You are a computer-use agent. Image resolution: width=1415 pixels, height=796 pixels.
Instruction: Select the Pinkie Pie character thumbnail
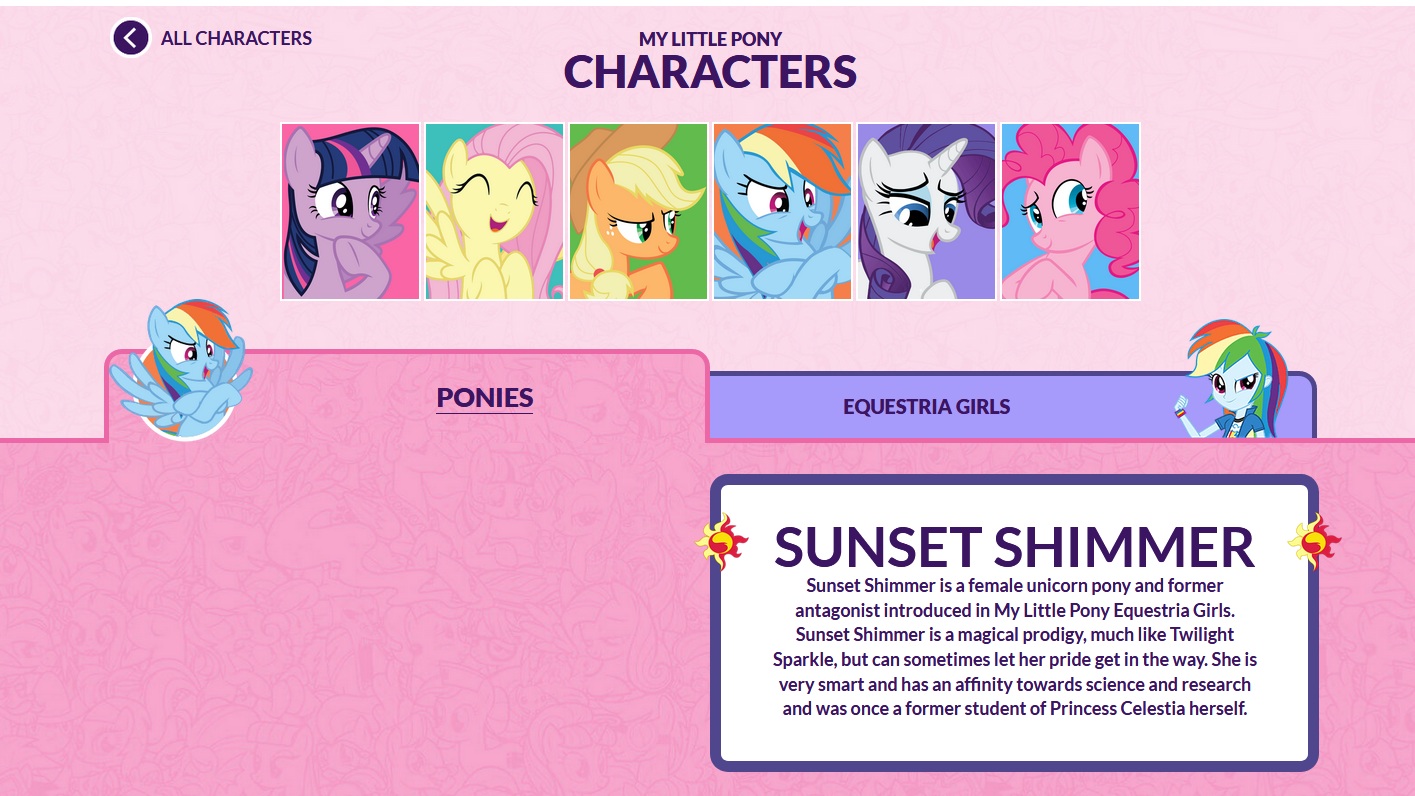click(1071, 211)
